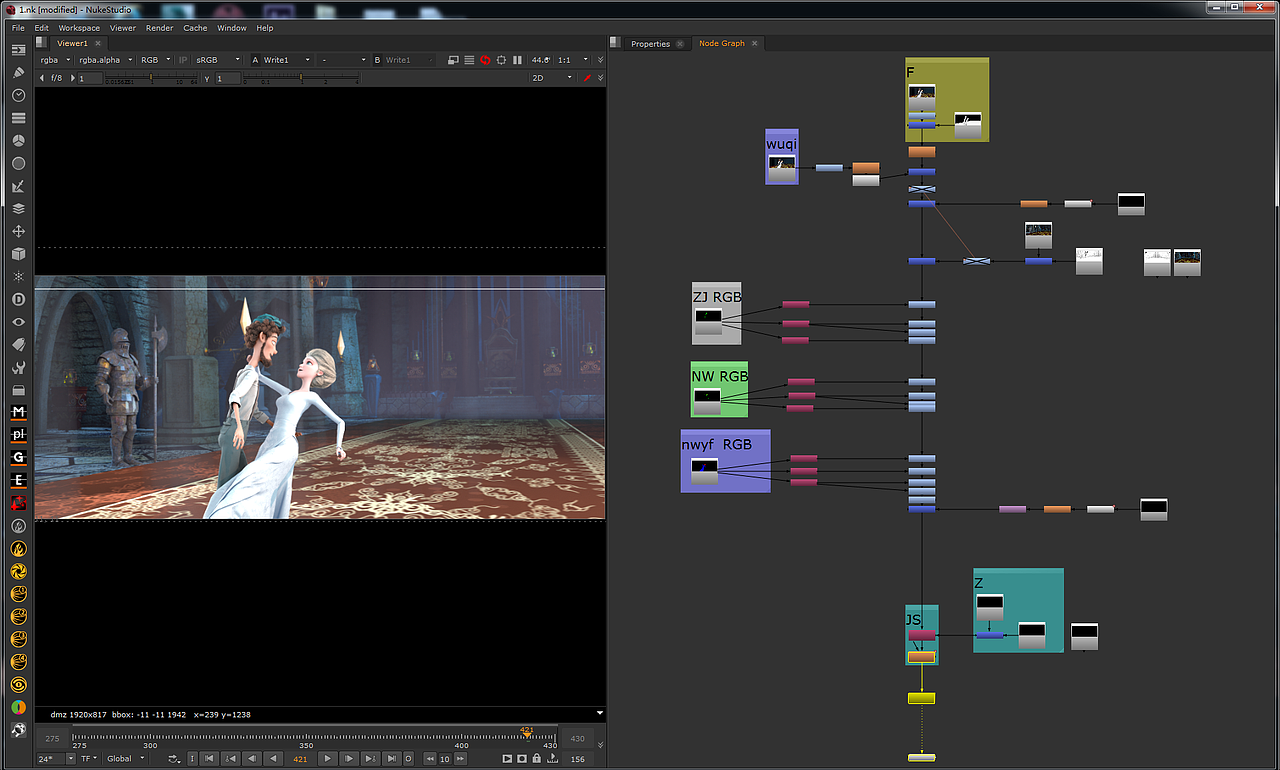Open the Filter nodes menu (circle icon)
The image size is (1280, 770).
point(18,163)
